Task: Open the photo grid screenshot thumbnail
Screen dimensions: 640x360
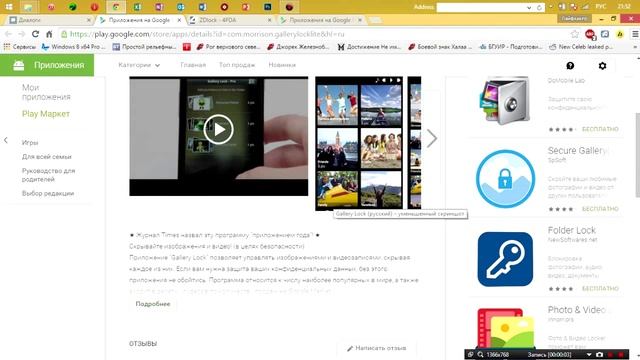Action: [359, 143]
